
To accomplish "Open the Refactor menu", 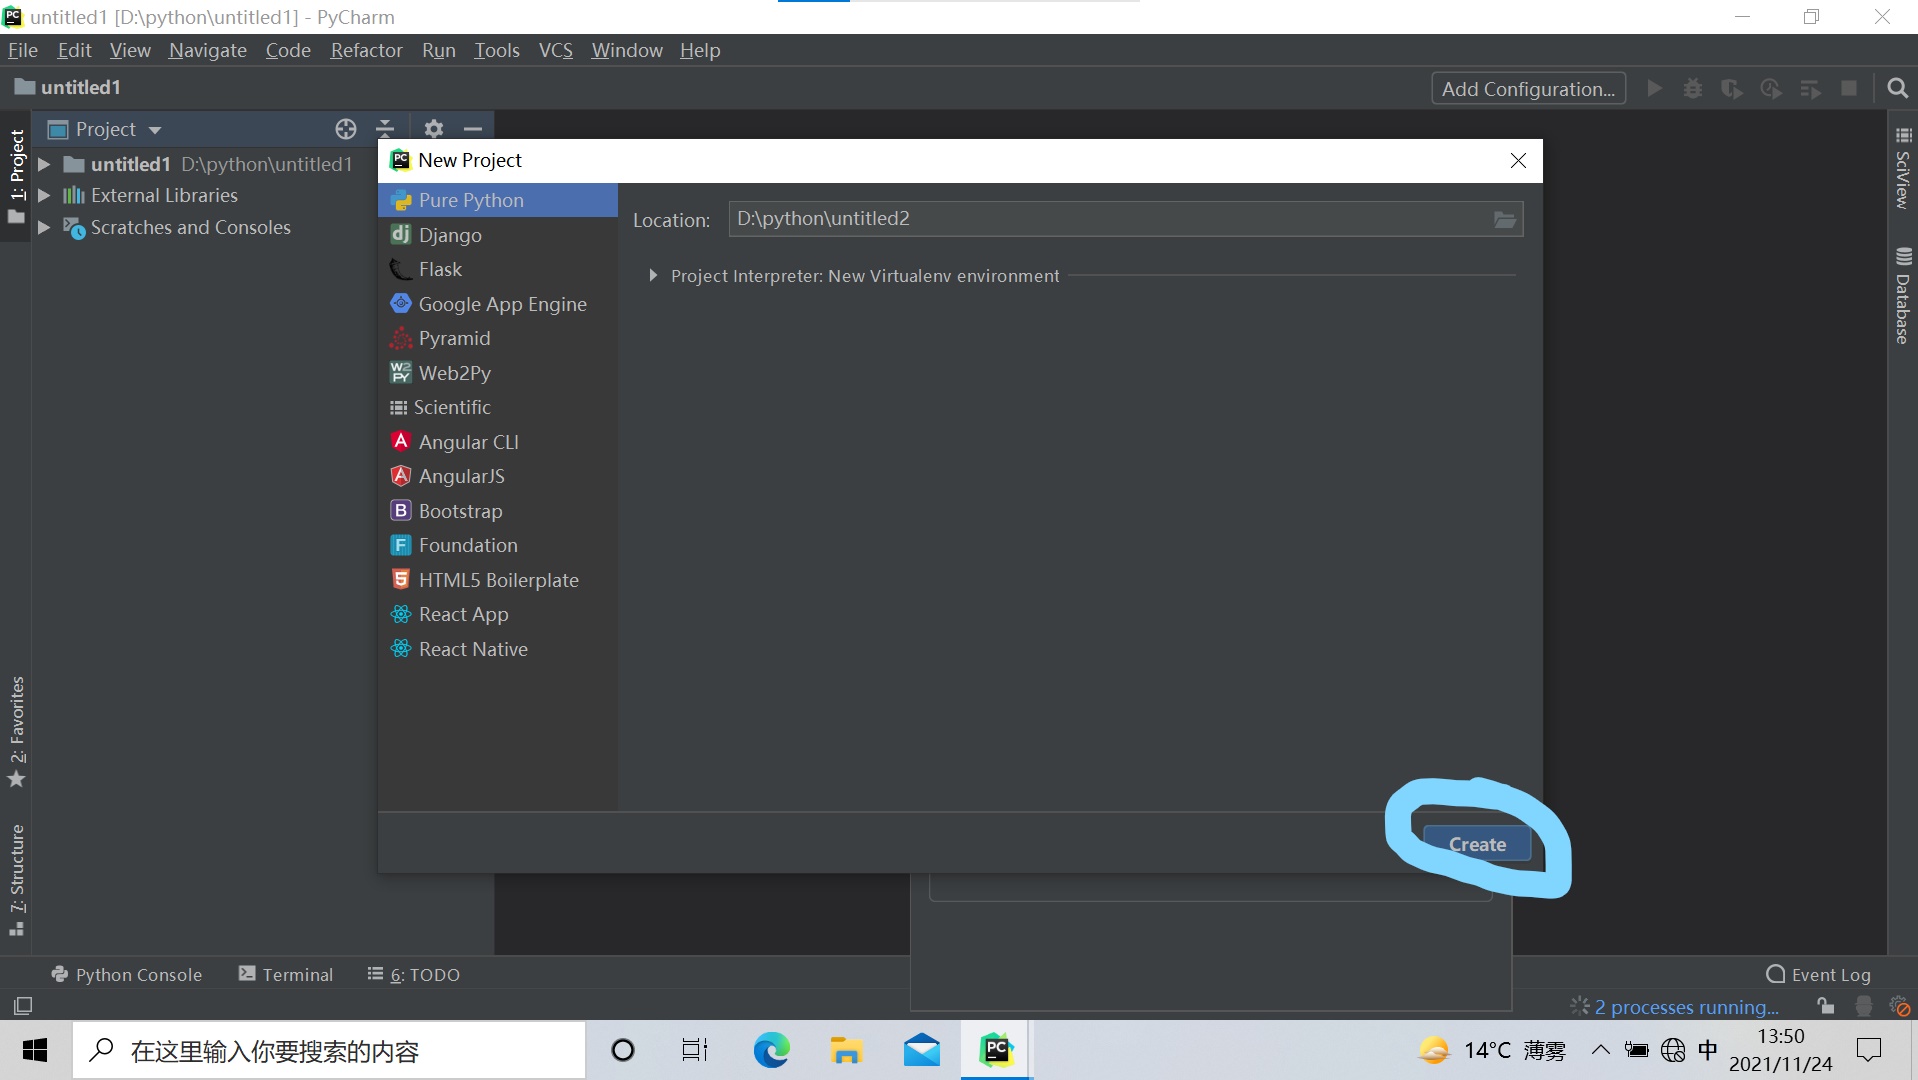I will (x=366, y=50).
